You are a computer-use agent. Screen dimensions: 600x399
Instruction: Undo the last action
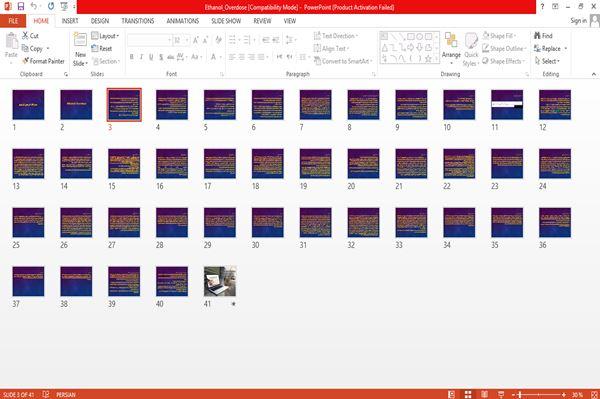[33, 7]
